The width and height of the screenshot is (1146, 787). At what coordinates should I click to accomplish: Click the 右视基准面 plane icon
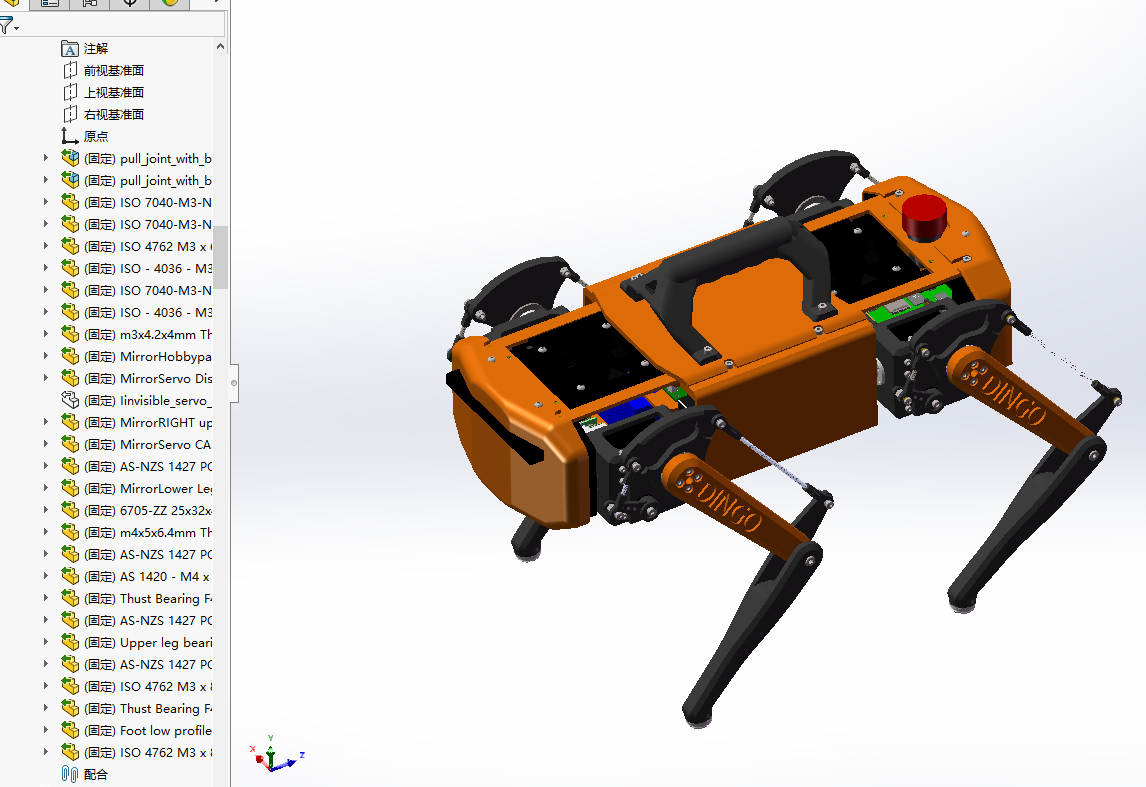coord(70,114)
